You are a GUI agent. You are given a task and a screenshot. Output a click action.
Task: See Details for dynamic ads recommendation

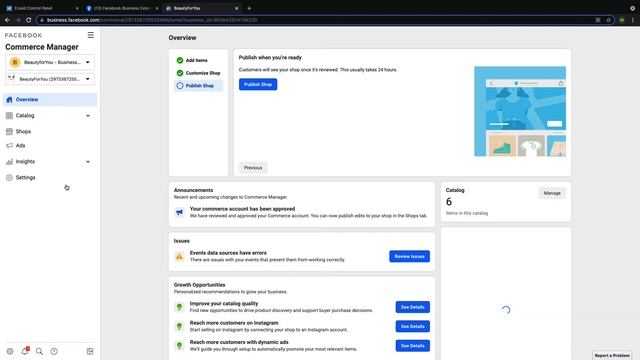(x=413, y=346)
